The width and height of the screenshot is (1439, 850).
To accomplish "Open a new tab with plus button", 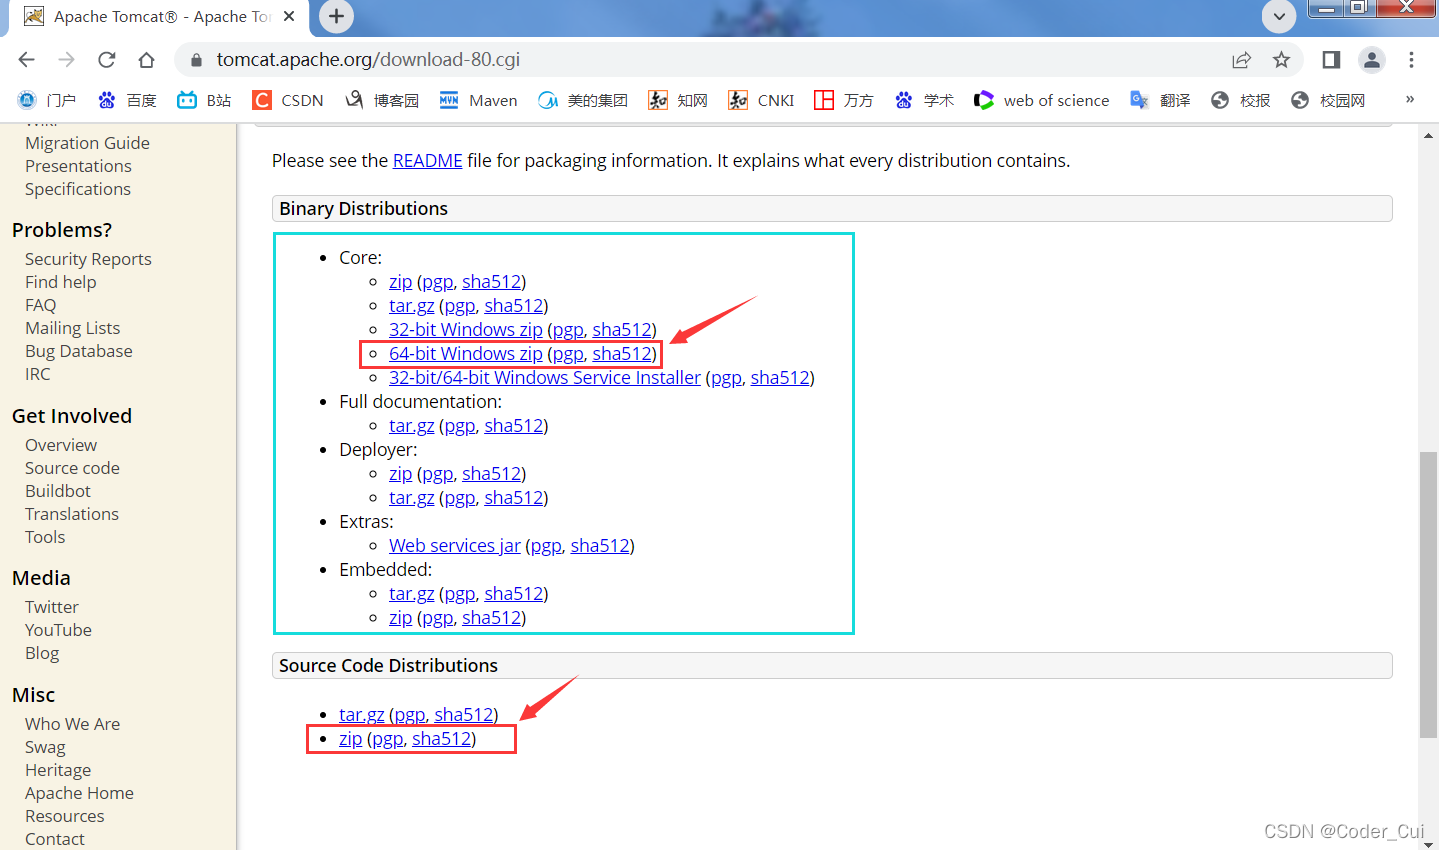I will coord(336,16).
